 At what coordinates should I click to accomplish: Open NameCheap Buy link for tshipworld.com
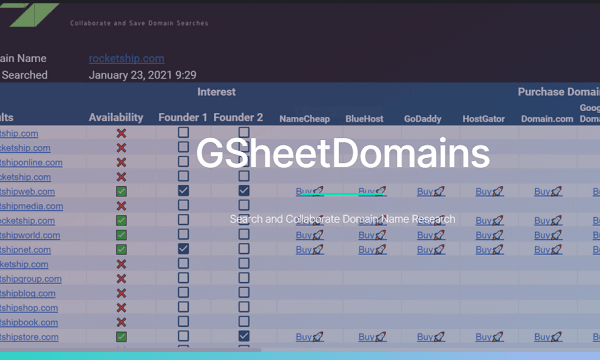310,235
